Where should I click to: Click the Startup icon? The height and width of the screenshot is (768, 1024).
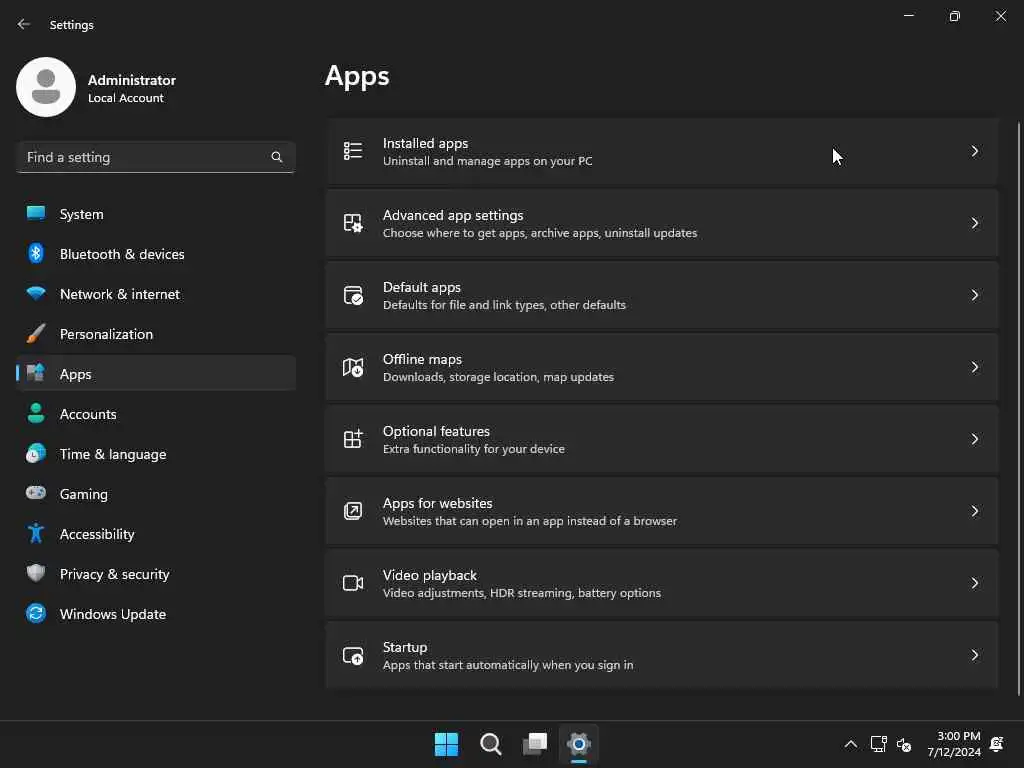353,655
